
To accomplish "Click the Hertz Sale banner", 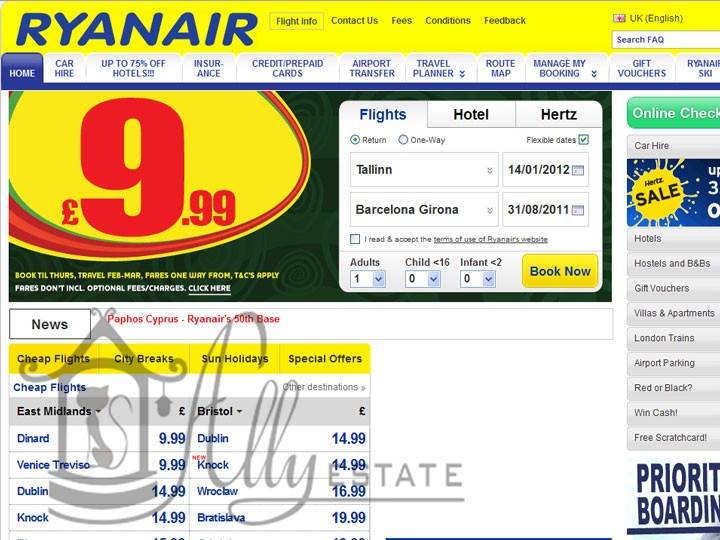I will (672, 192).
